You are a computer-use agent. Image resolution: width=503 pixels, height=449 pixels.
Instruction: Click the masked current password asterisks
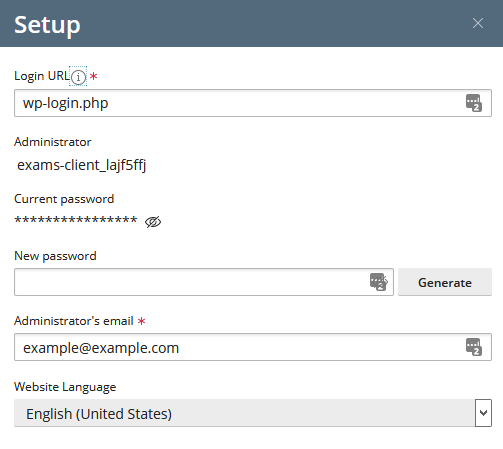click(x=76, y=220)
